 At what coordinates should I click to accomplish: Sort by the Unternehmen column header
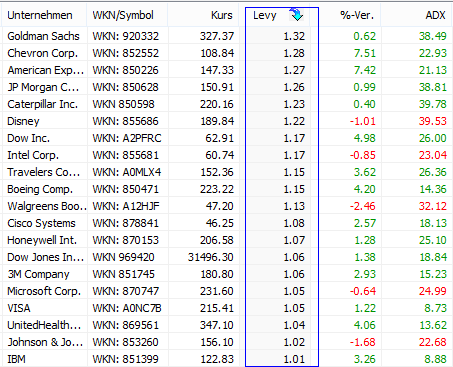(x=40, y=15)
